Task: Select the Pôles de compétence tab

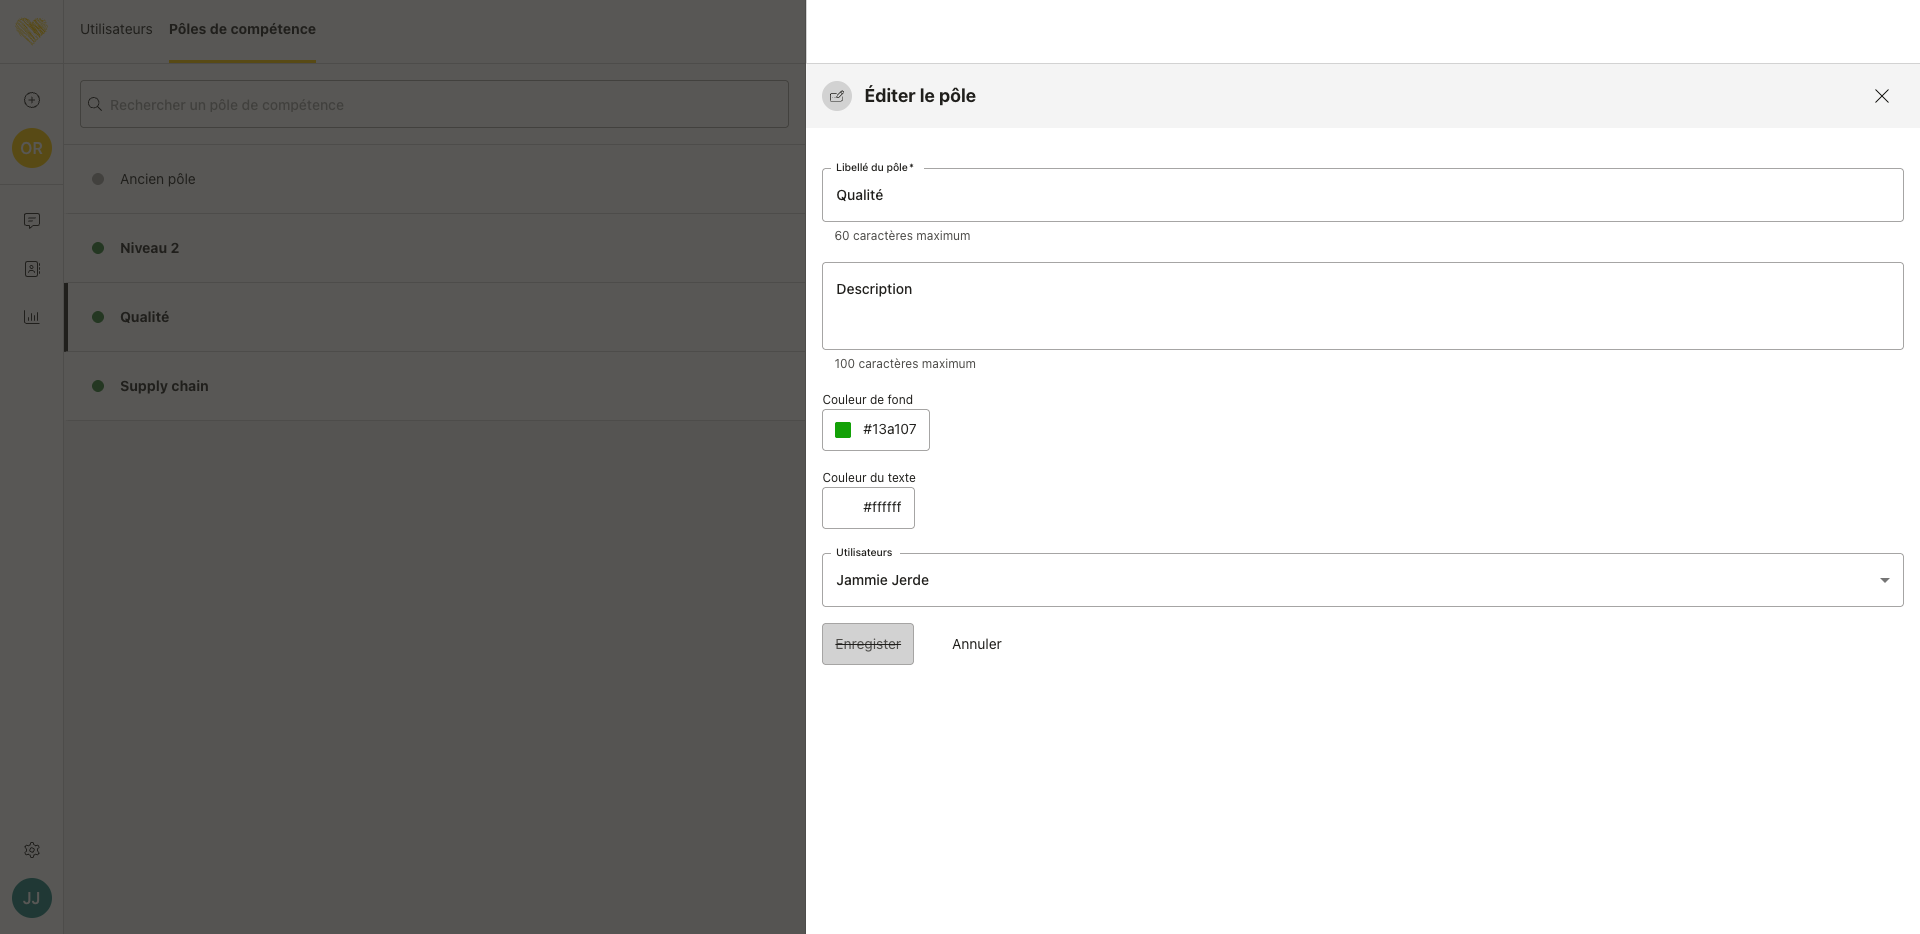Action: pos(242,29)
